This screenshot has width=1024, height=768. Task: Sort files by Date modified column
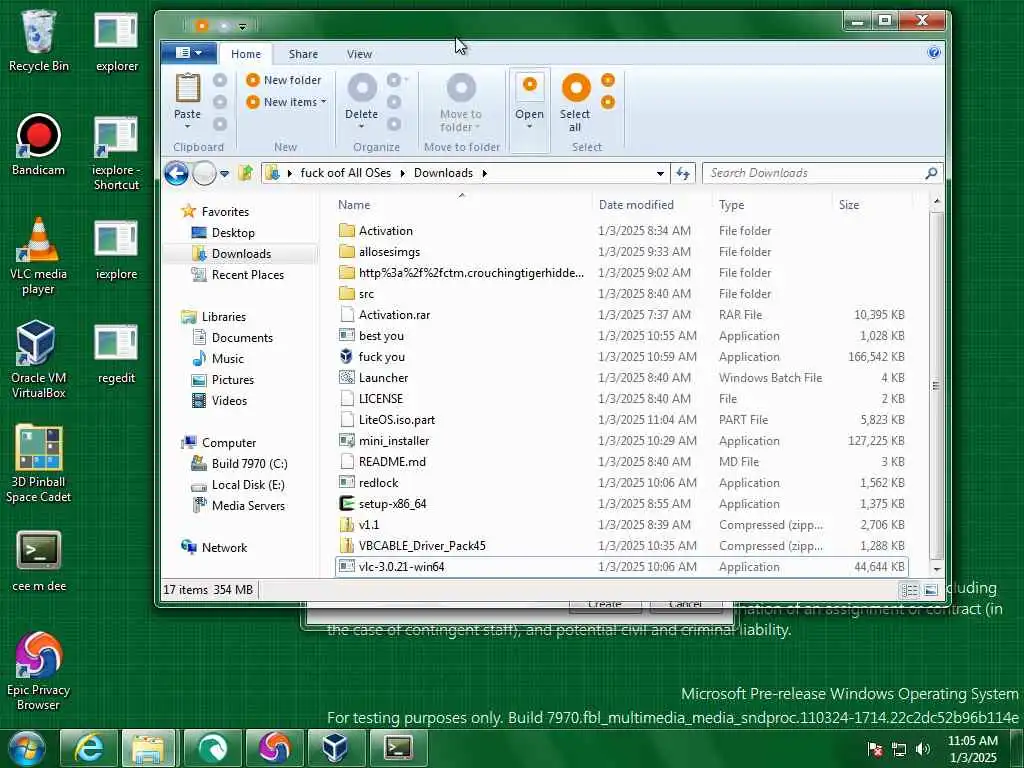point(636,204)
